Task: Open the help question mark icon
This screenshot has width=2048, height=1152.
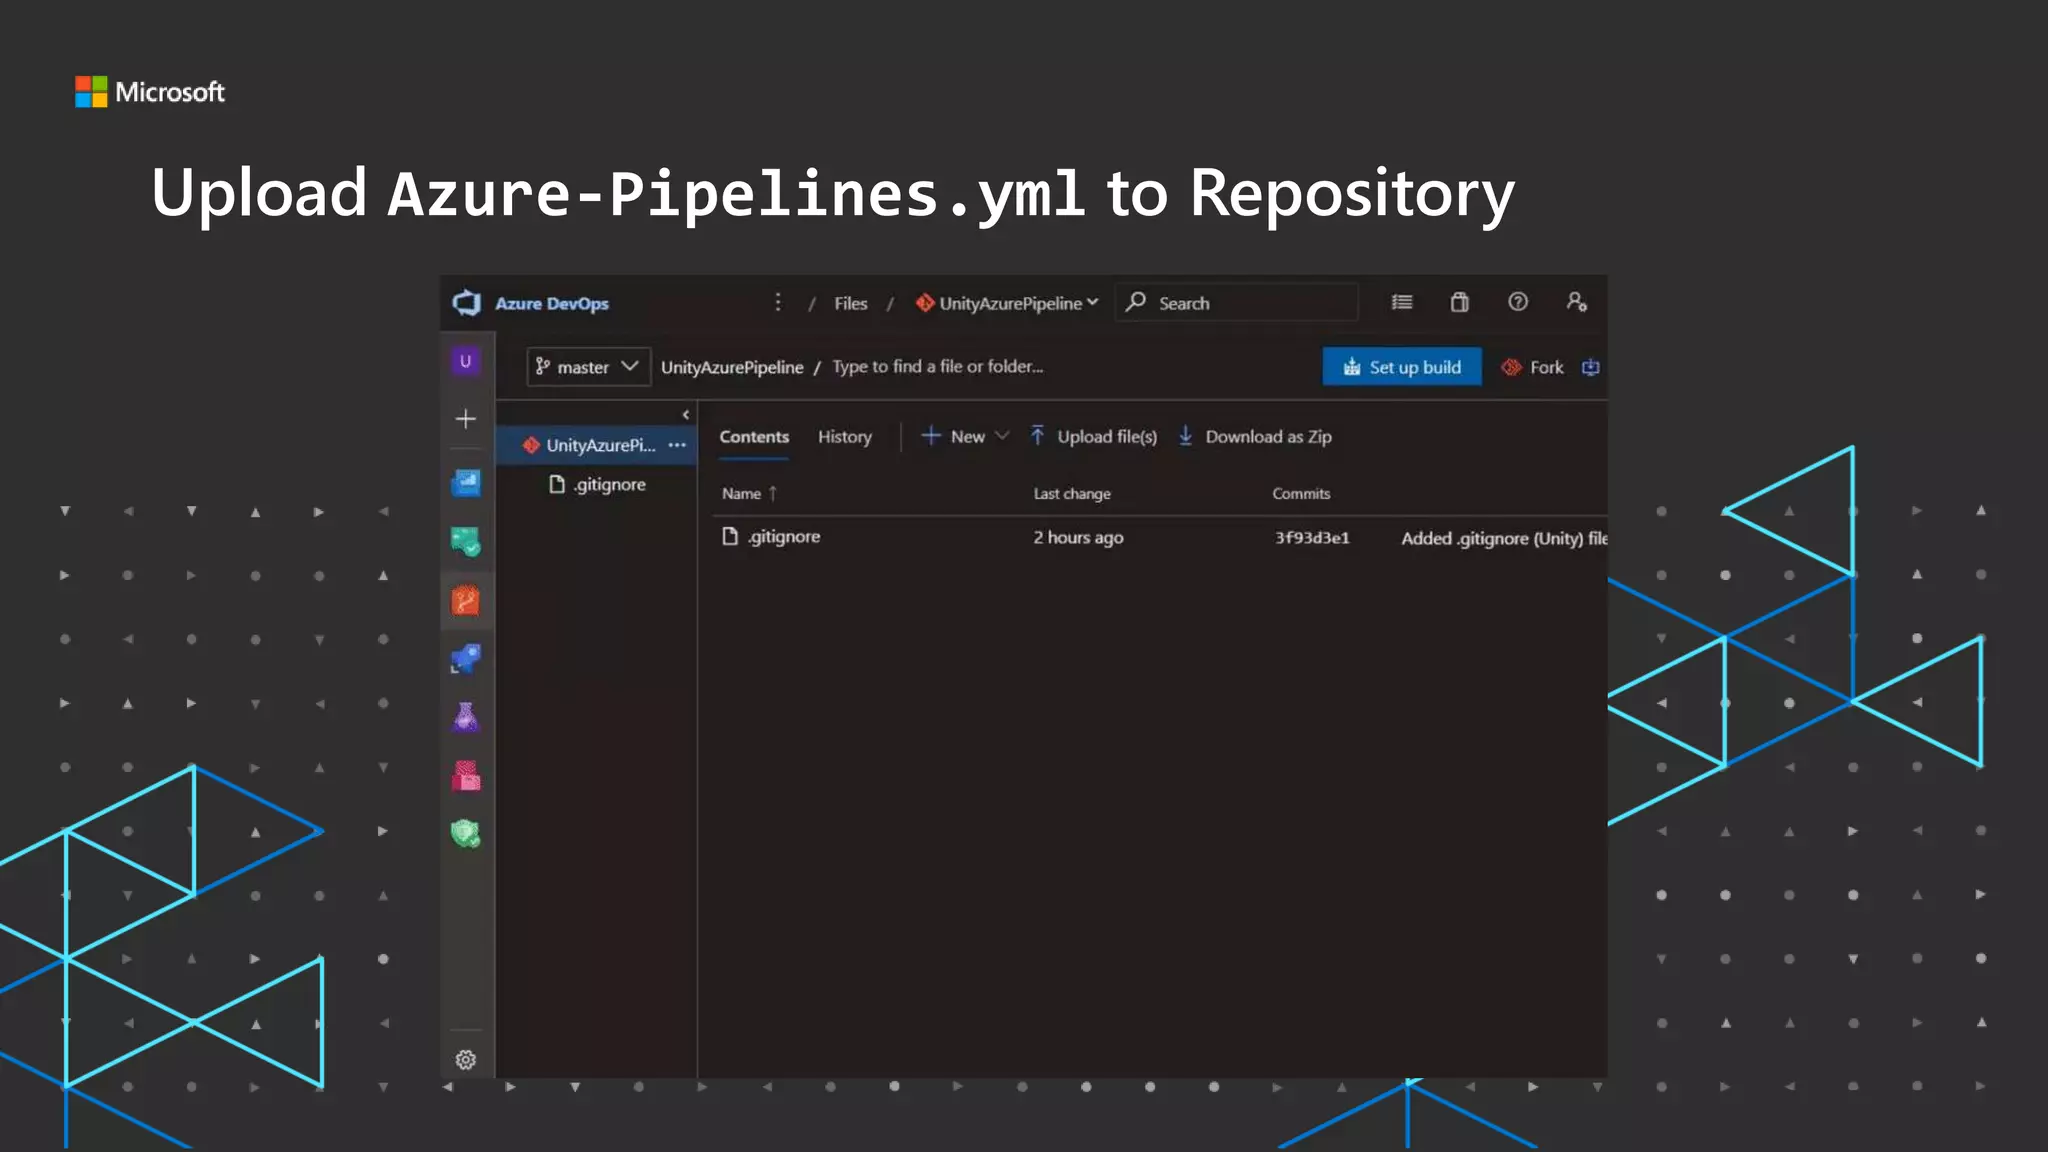Action: [1518, 302]
